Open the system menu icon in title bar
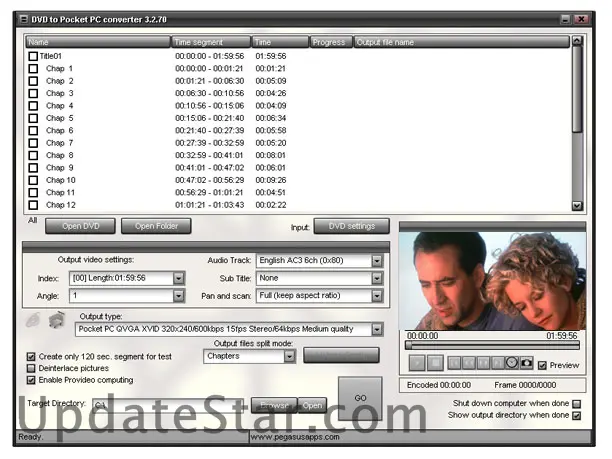612x459 pixels. tap(24, 19)
